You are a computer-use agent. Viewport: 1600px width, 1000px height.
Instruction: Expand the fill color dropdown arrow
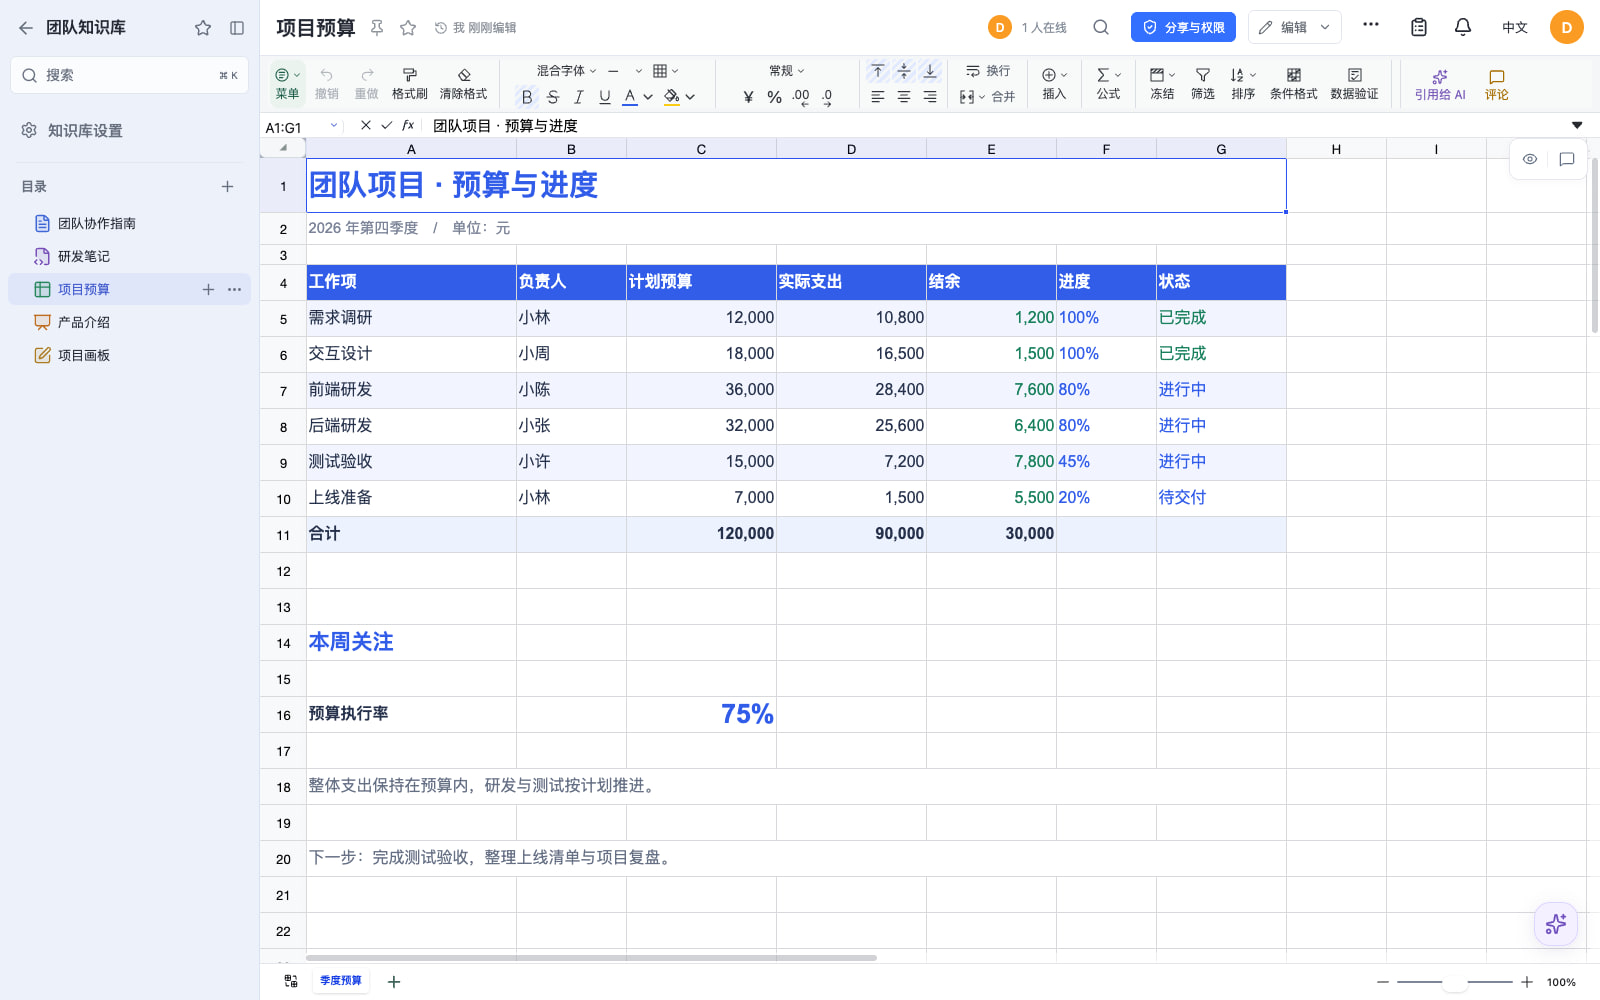(690, 97)
